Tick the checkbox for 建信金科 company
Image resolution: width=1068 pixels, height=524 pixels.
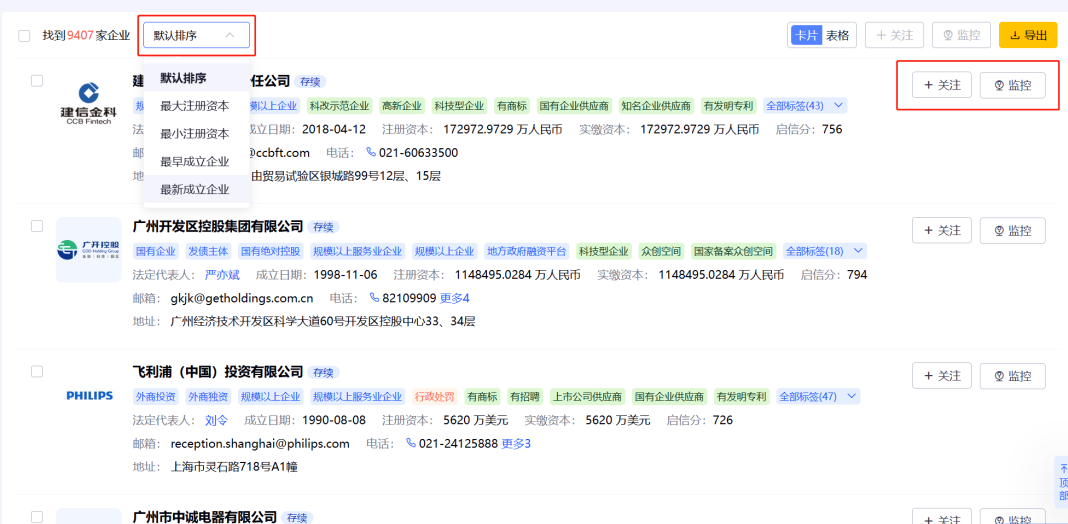tap(37, 80)
